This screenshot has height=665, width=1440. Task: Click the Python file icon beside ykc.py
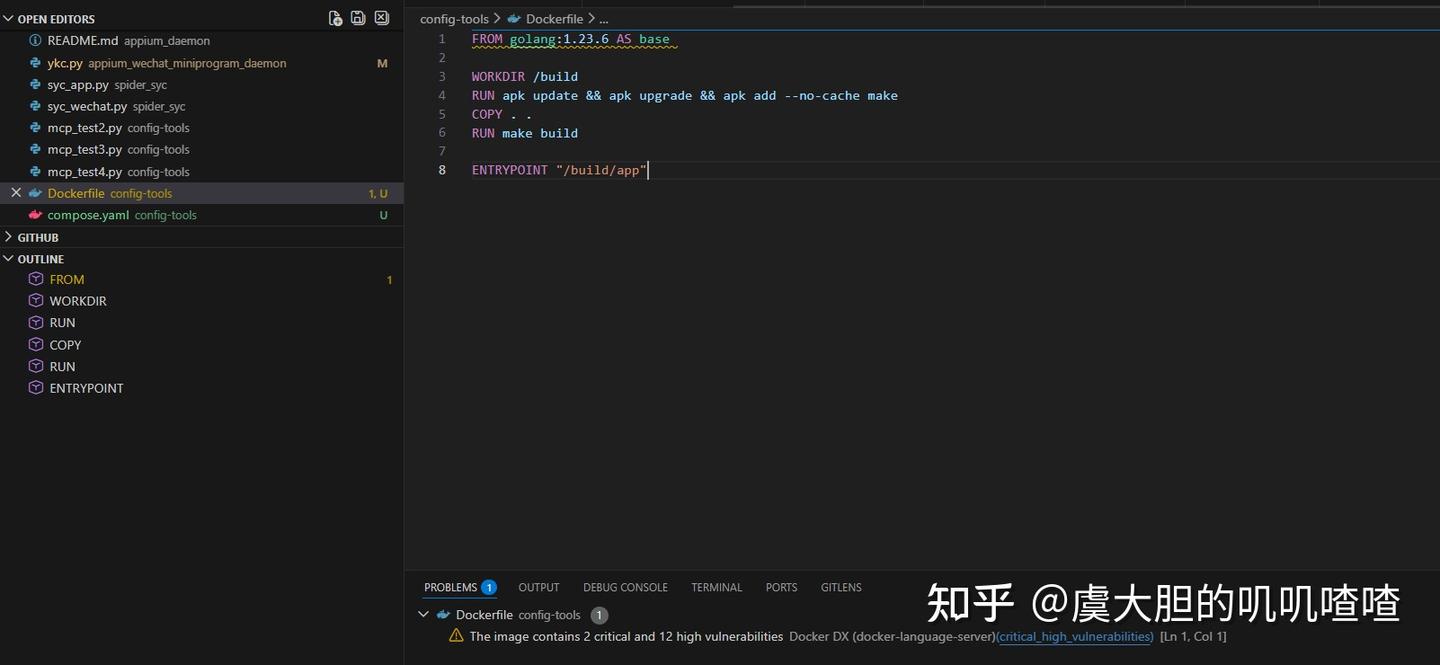point(36,62)
